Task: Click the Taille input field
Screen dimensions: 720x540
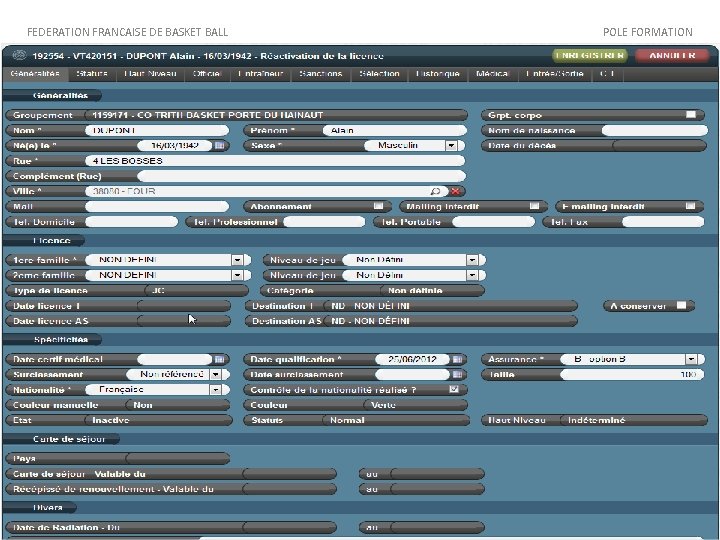Action: click(x=632, y=375)
